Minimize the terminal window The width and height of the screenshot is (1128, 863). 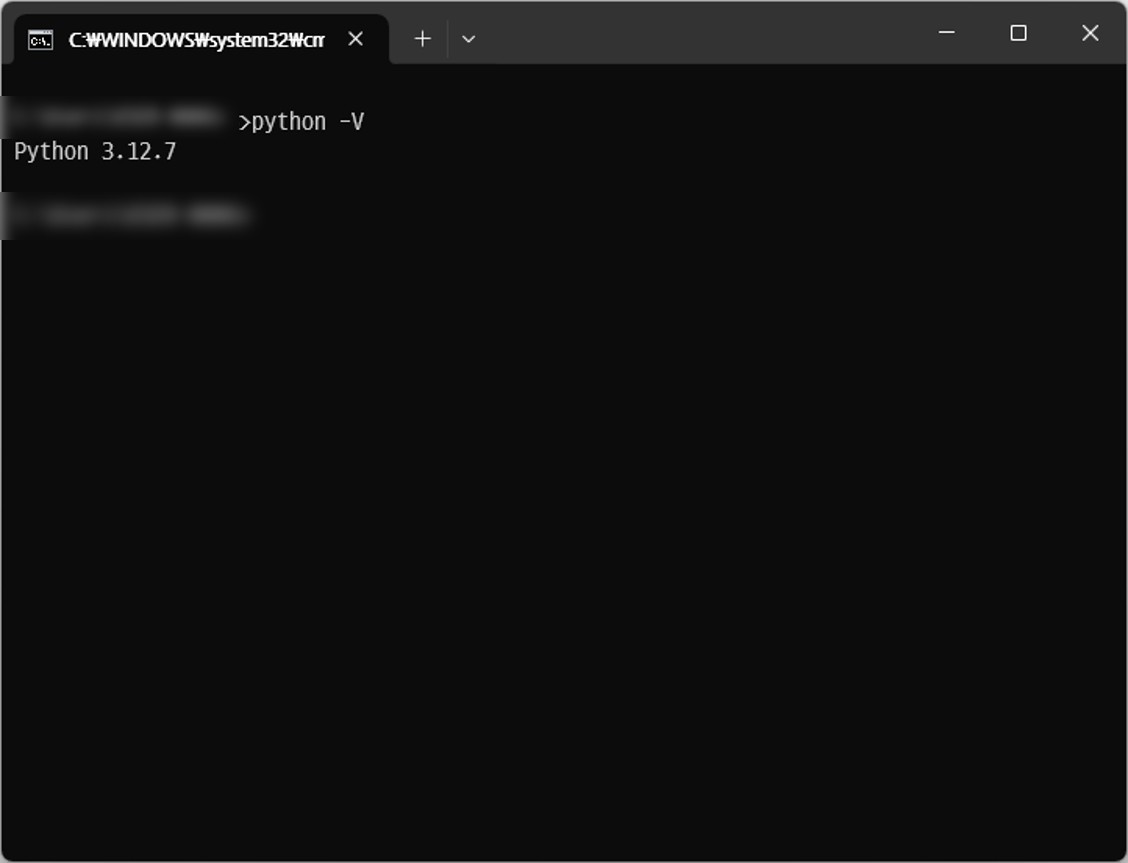[946, 33]
